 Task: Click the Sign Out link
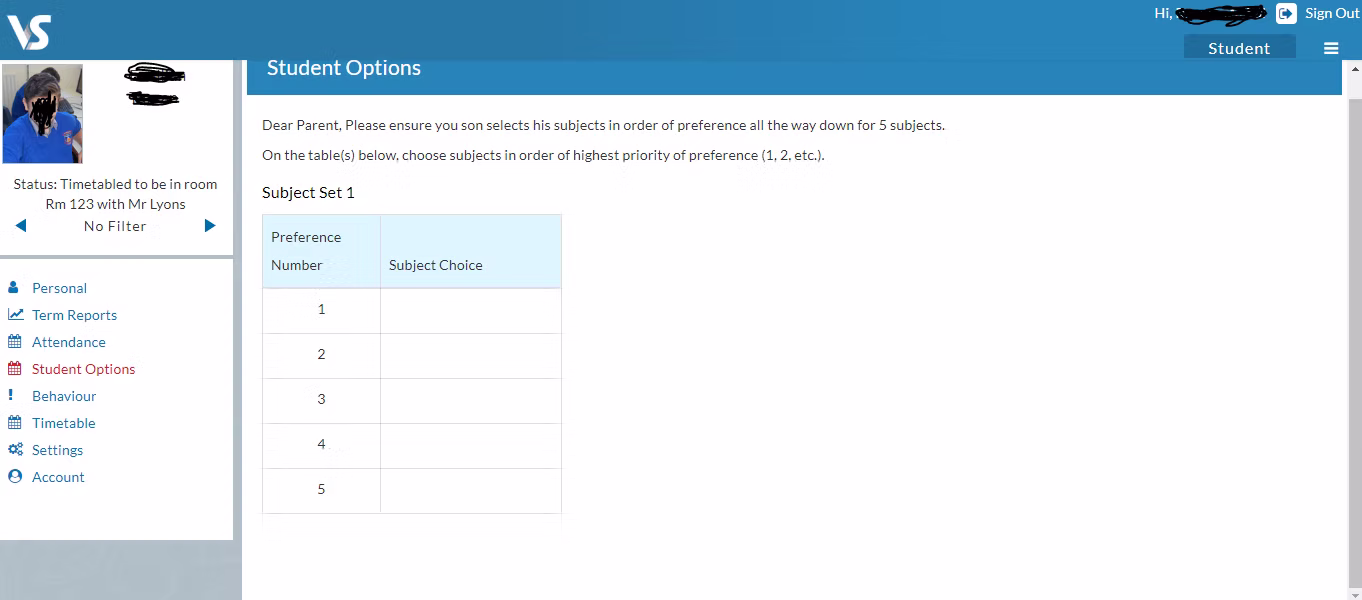point(1332,13)
